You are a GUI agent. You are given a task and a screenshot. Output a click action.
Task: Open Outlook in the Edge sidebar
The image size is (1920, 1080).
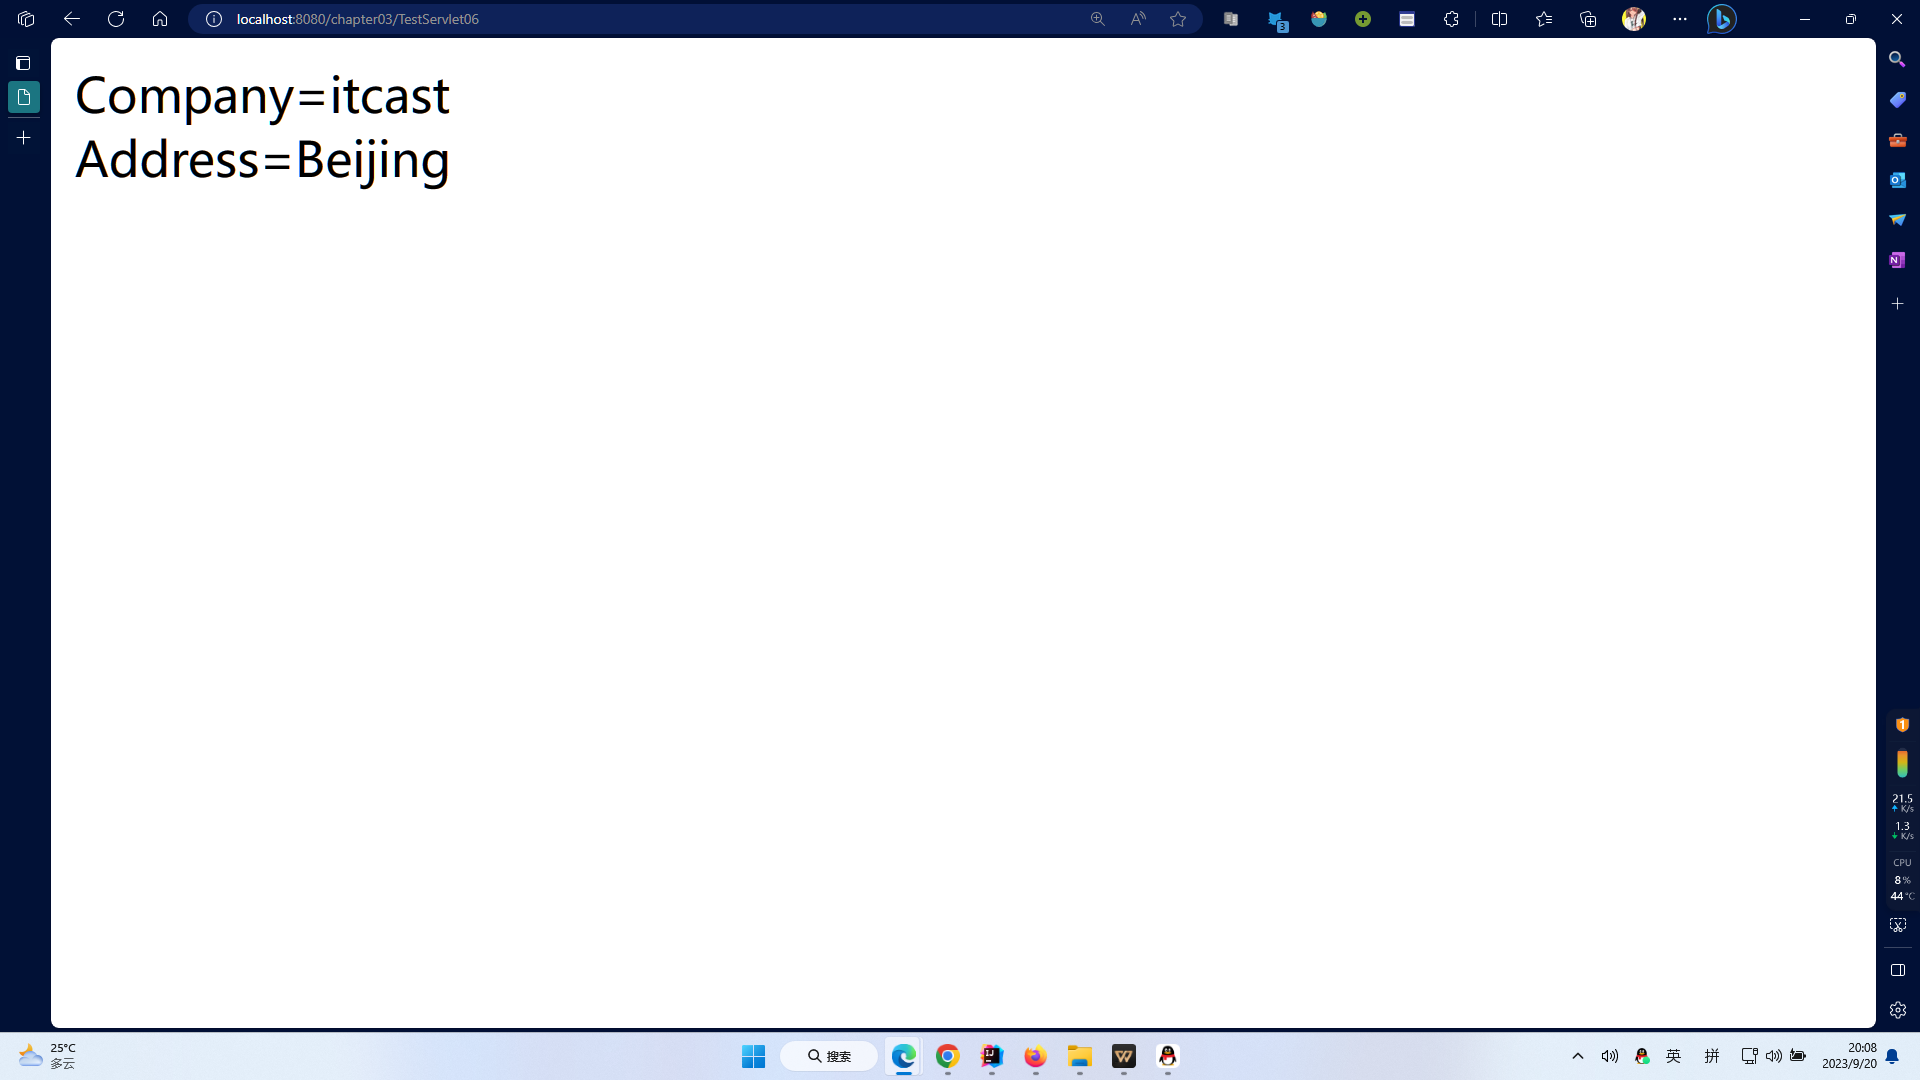[x=1897, y=180]
